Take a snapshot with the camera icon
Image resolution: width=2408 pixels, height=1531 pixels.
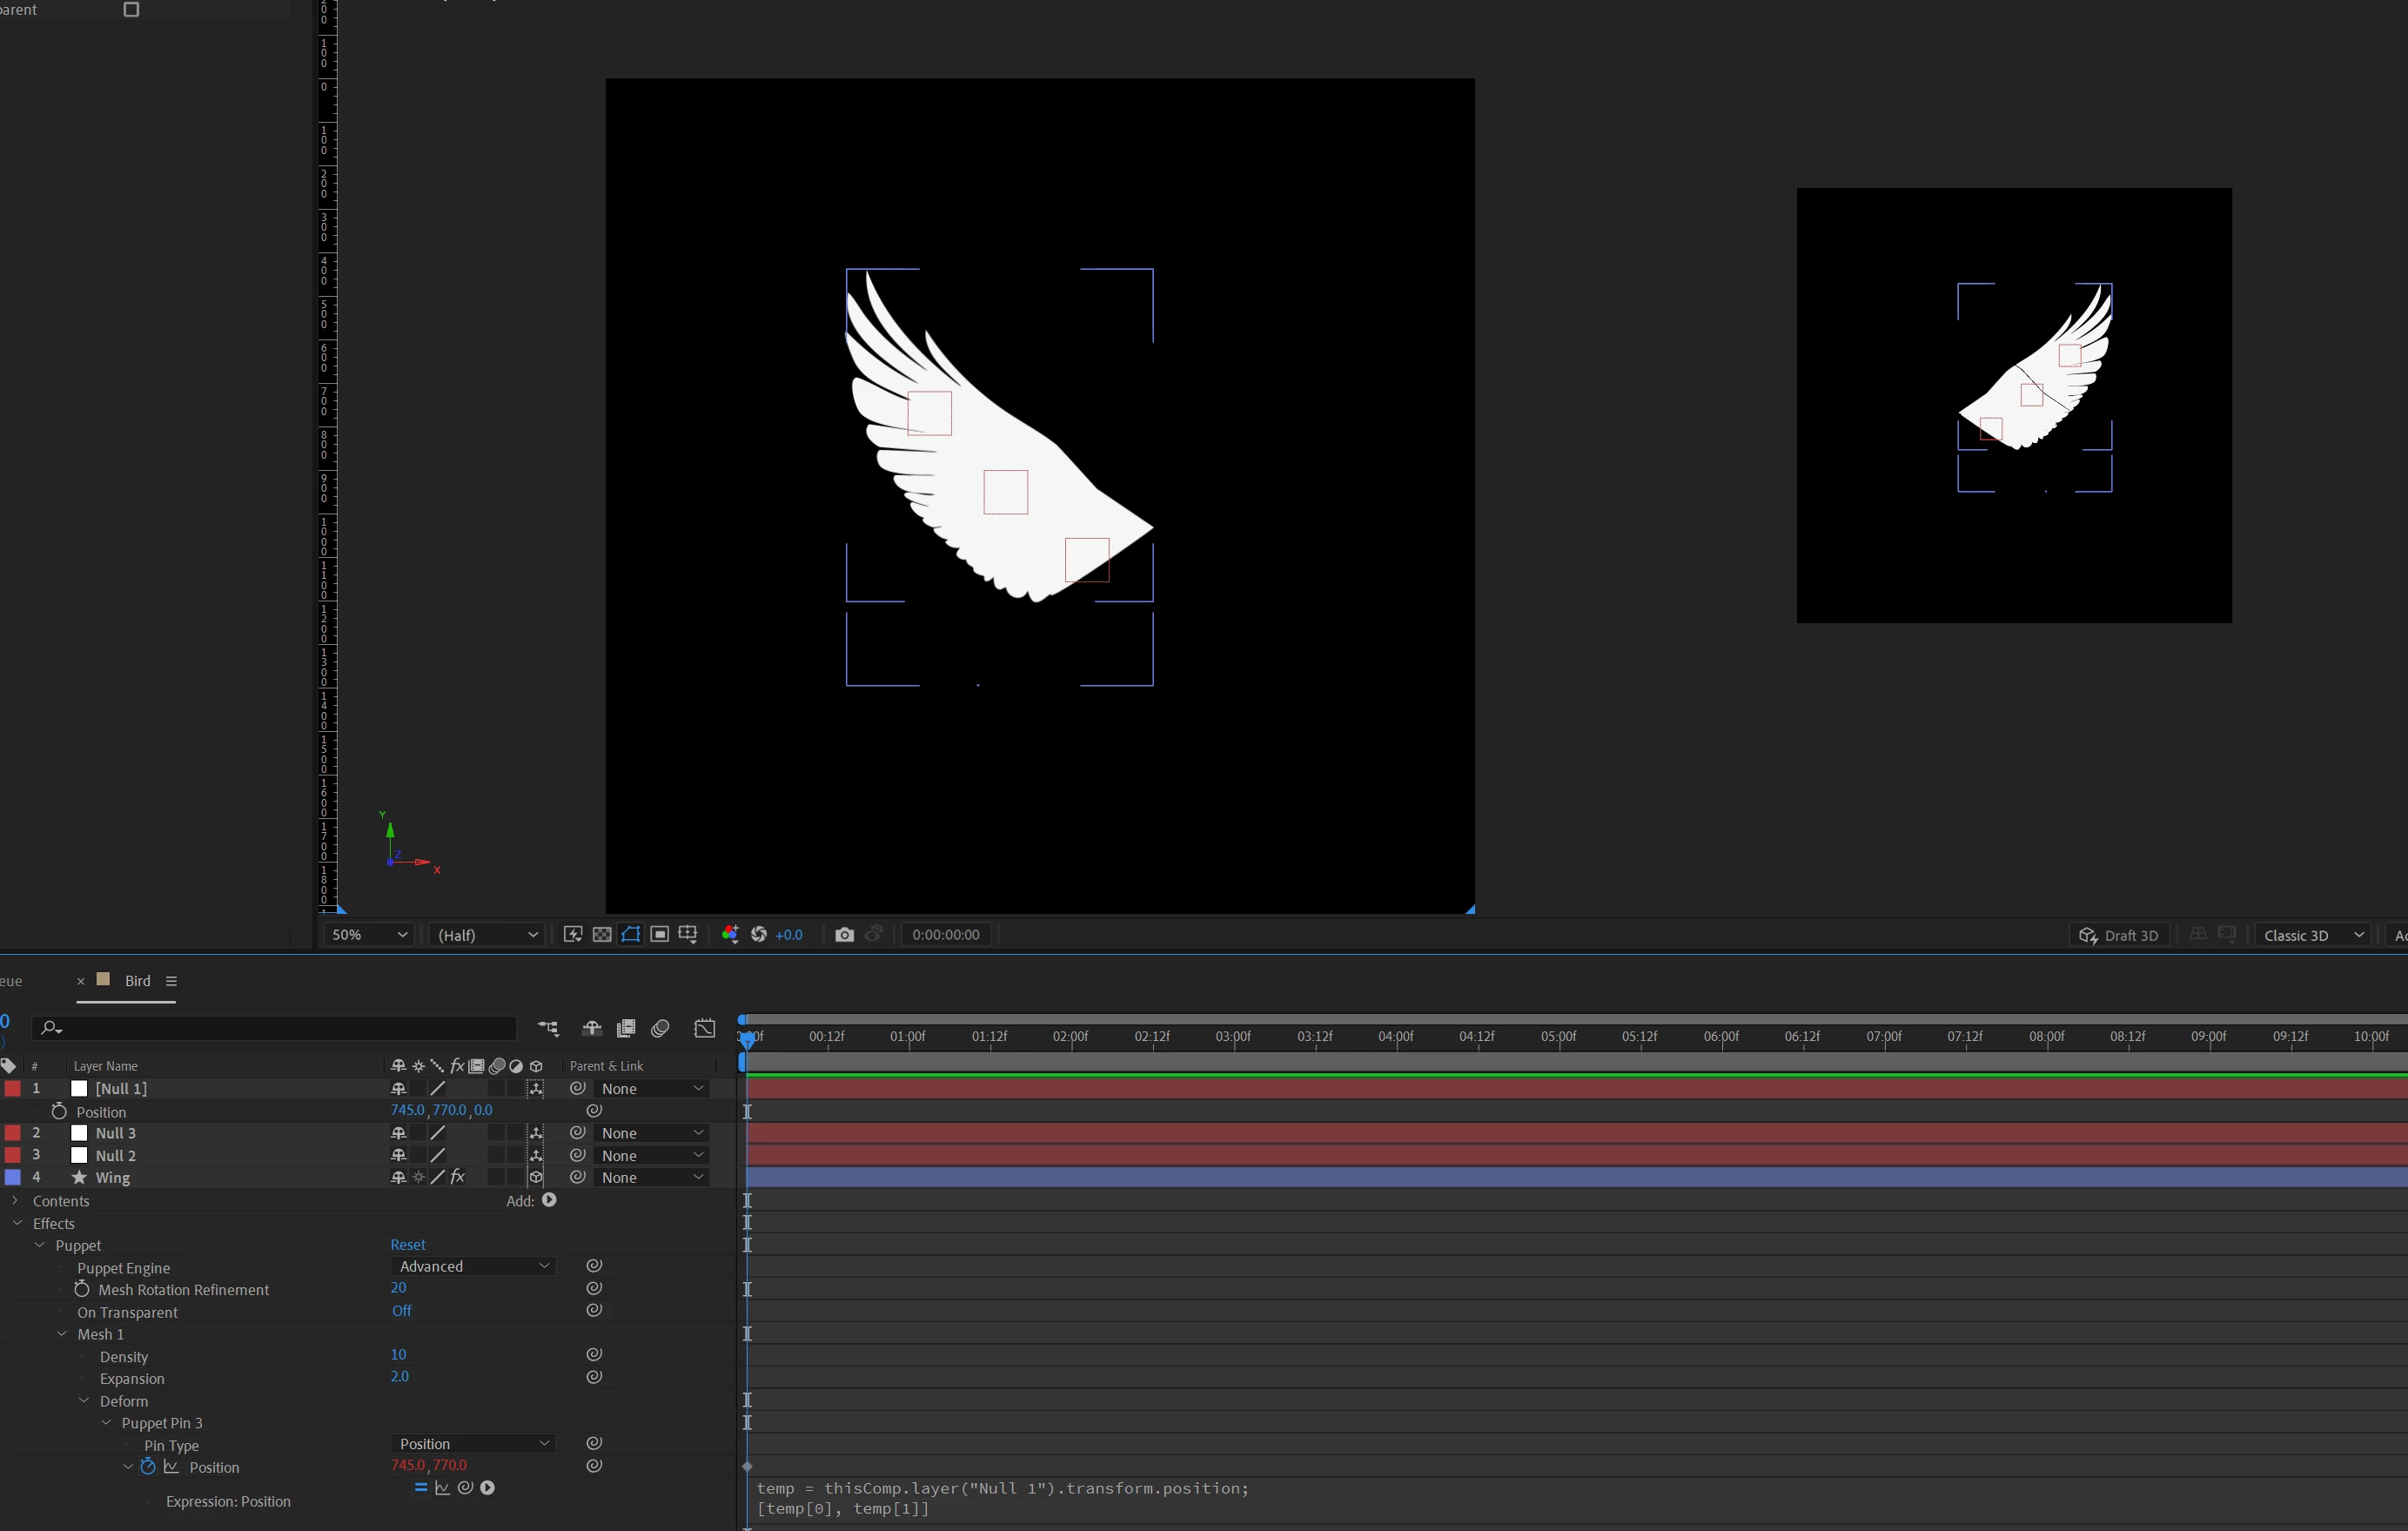[844, 934]
